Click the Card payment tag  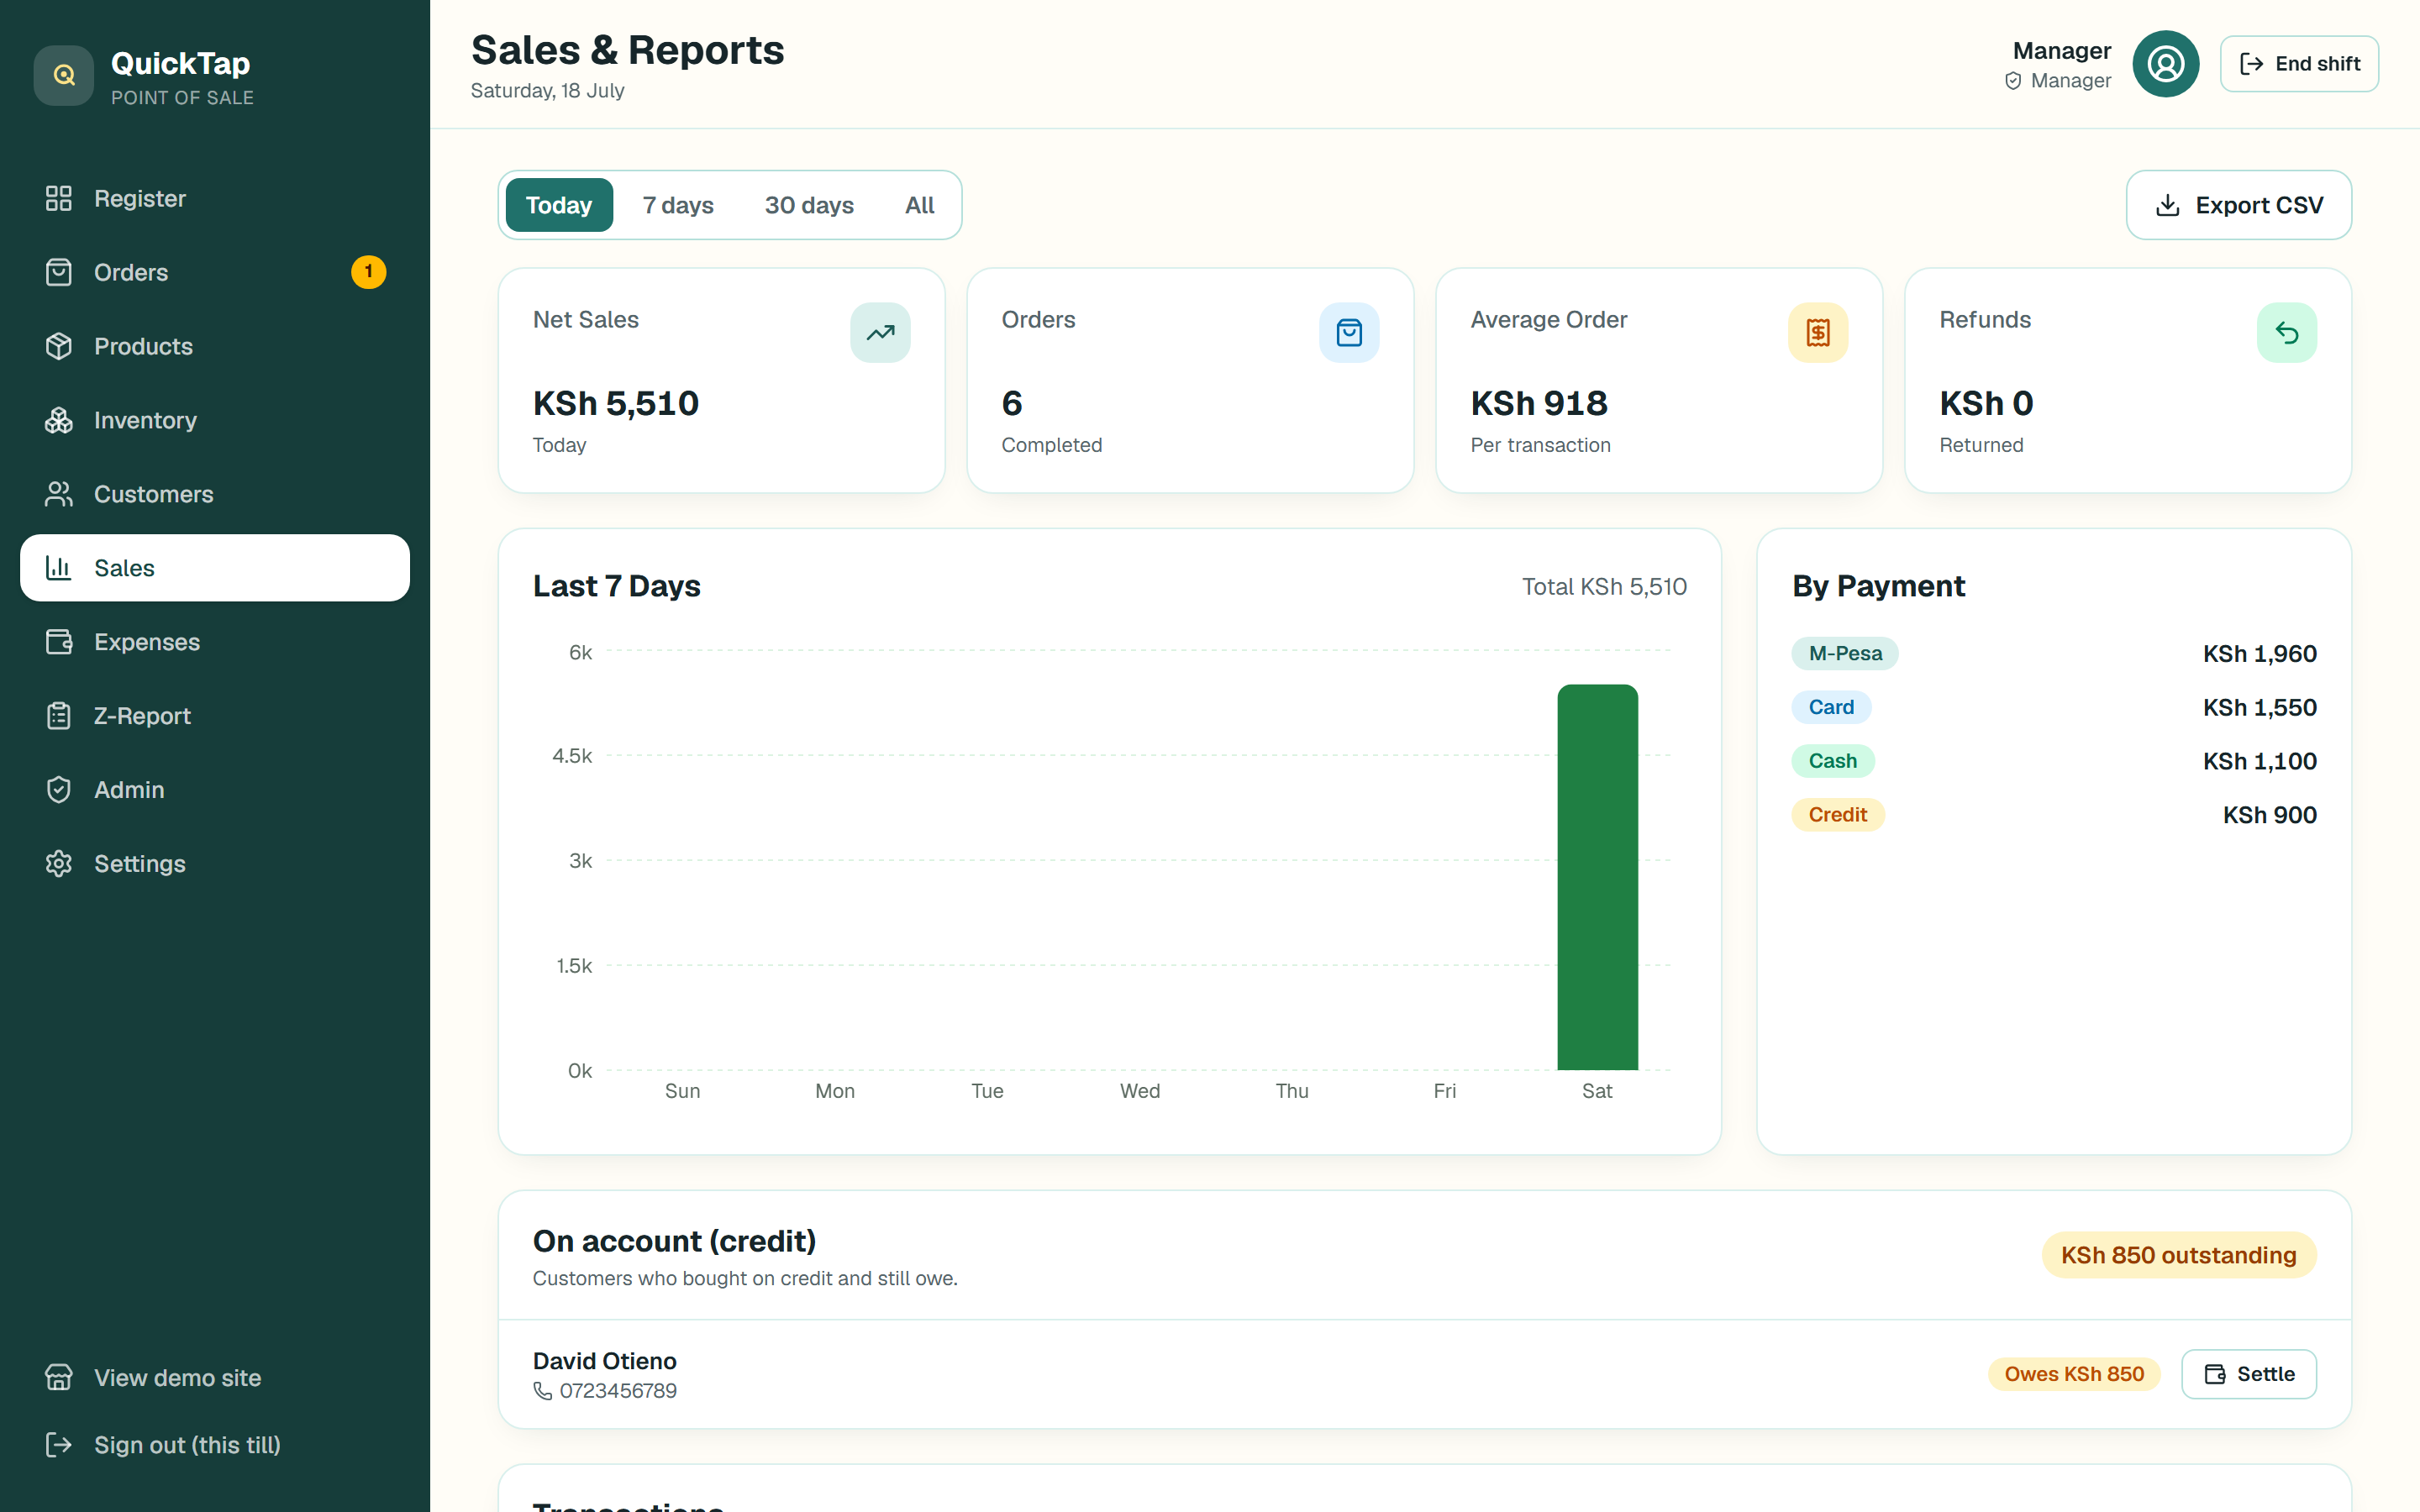pos(1831,707)
